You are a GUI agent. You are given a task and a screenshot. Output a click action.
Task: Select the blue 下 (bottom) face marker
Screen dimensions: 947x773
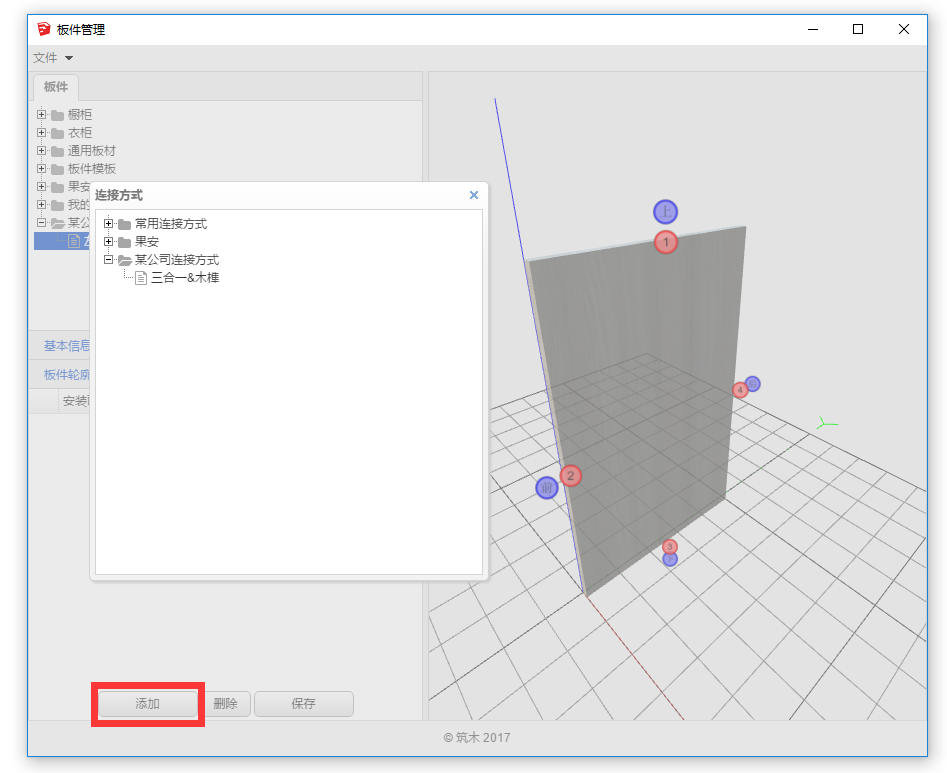coord(670,560)
